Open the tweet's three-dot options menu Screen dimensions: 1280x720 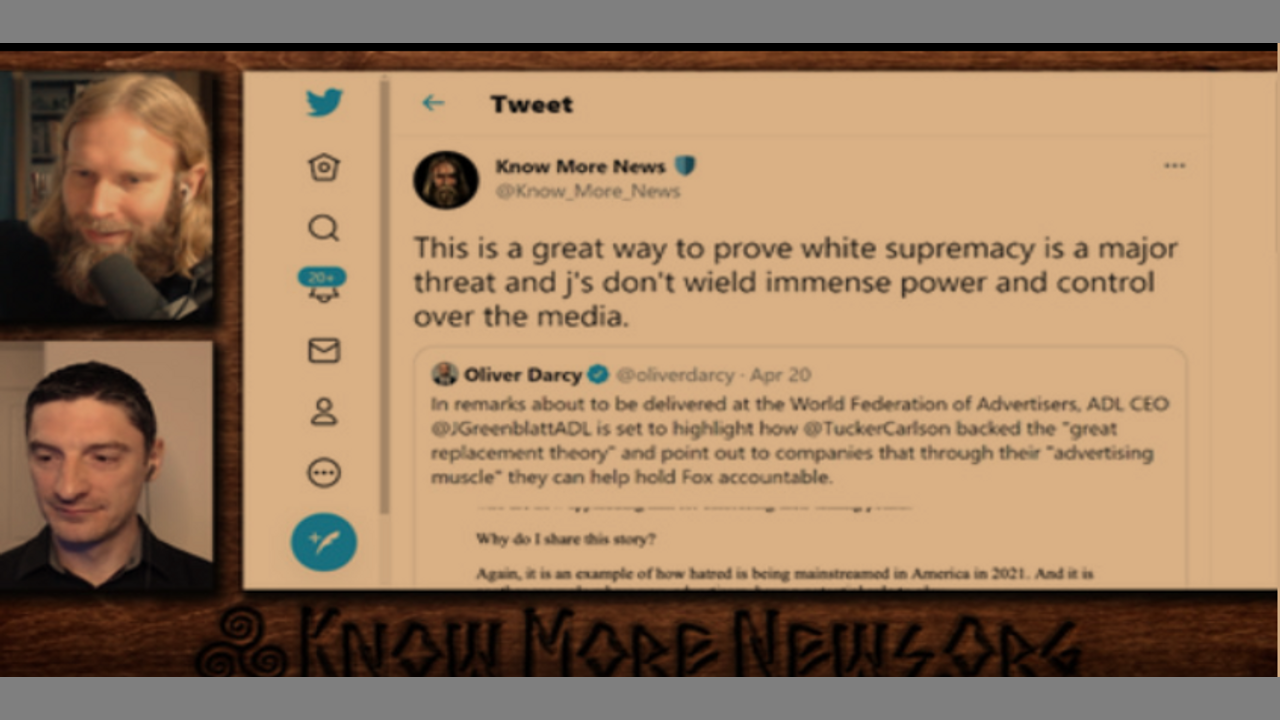tap(1174, 166)
